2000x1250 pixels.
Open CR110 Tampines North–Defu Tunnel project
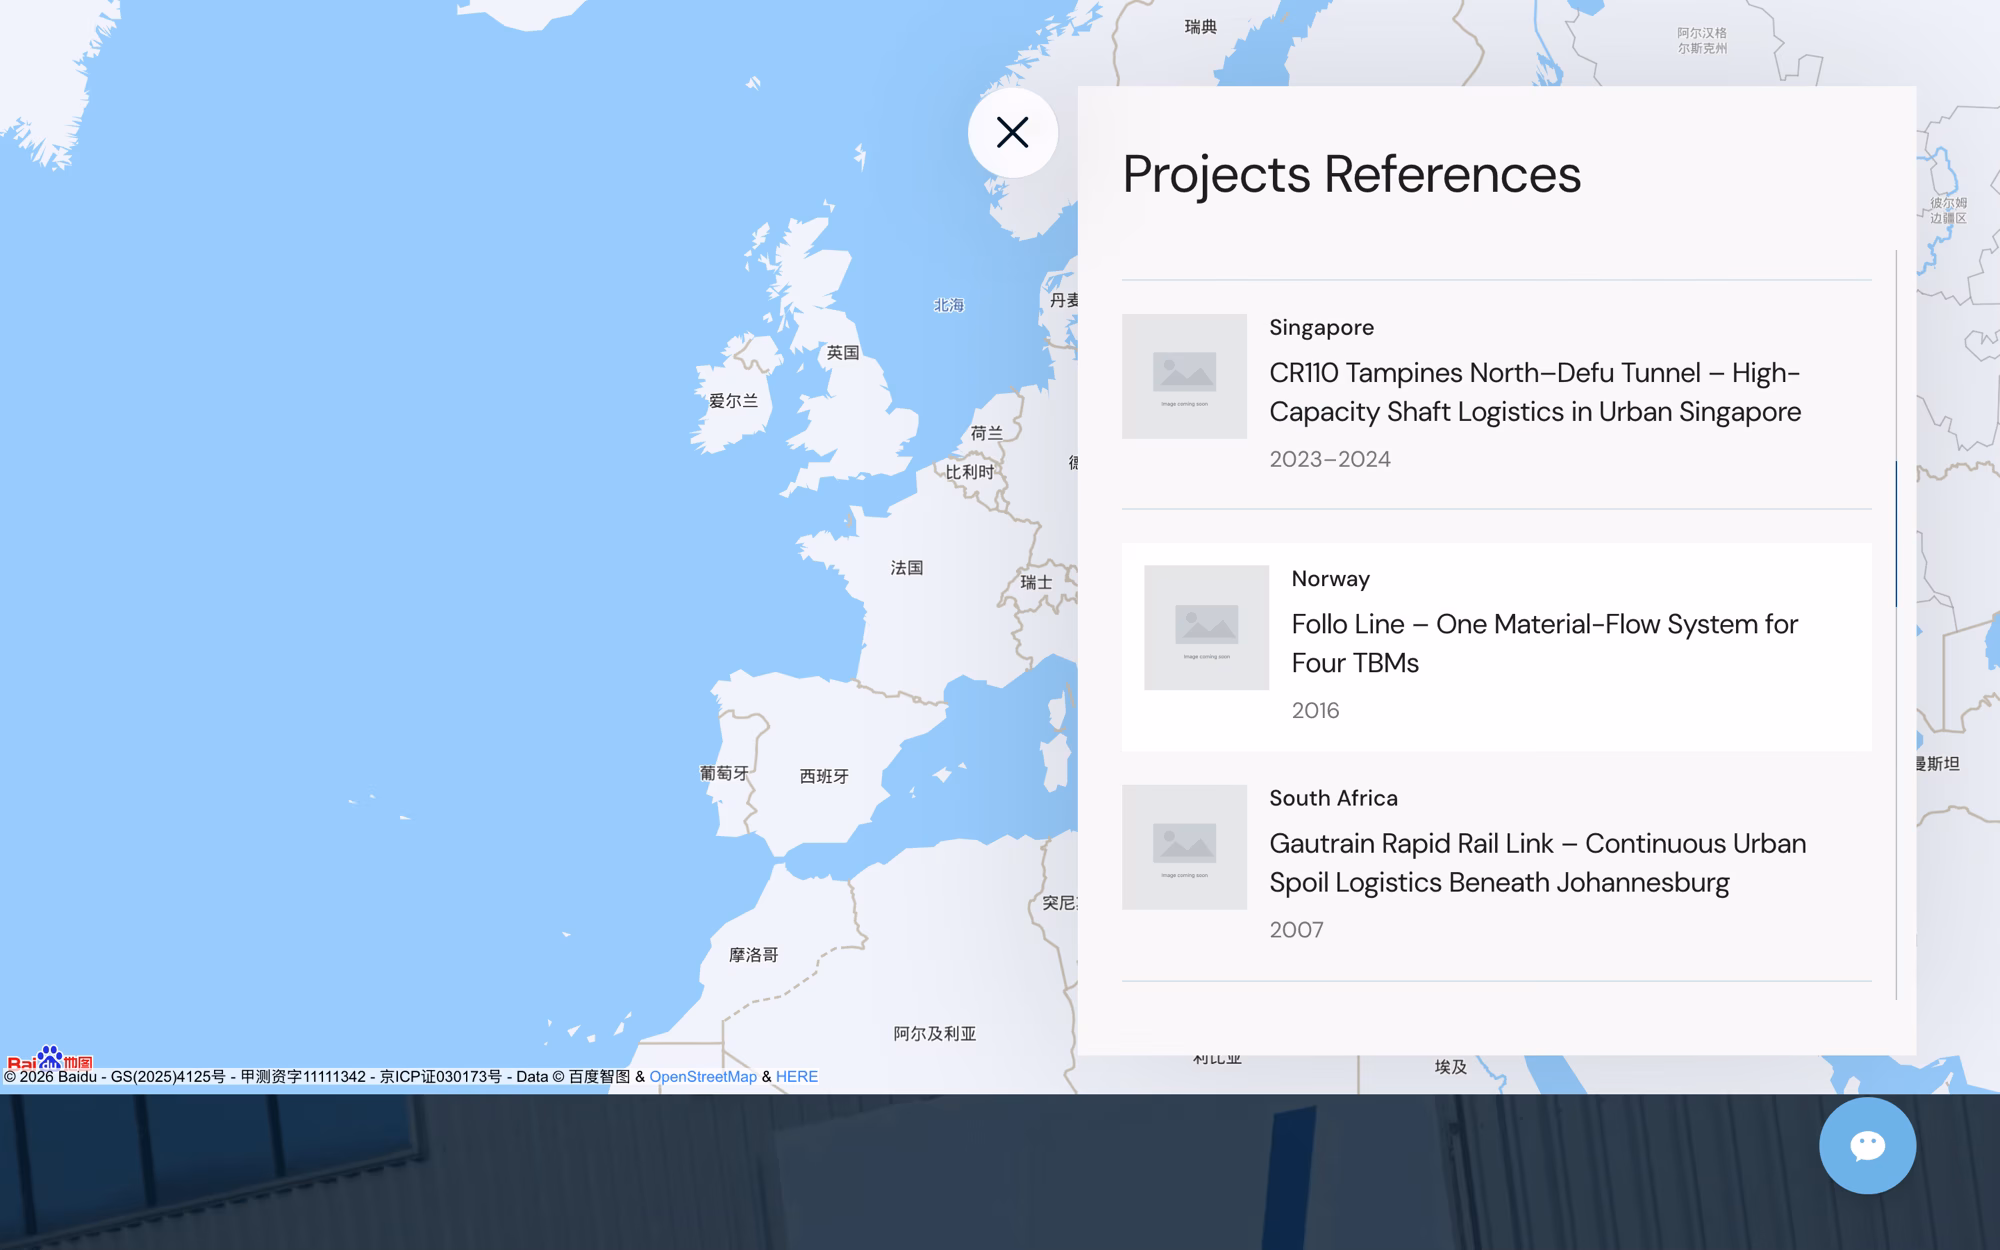tap(1535, 392)
